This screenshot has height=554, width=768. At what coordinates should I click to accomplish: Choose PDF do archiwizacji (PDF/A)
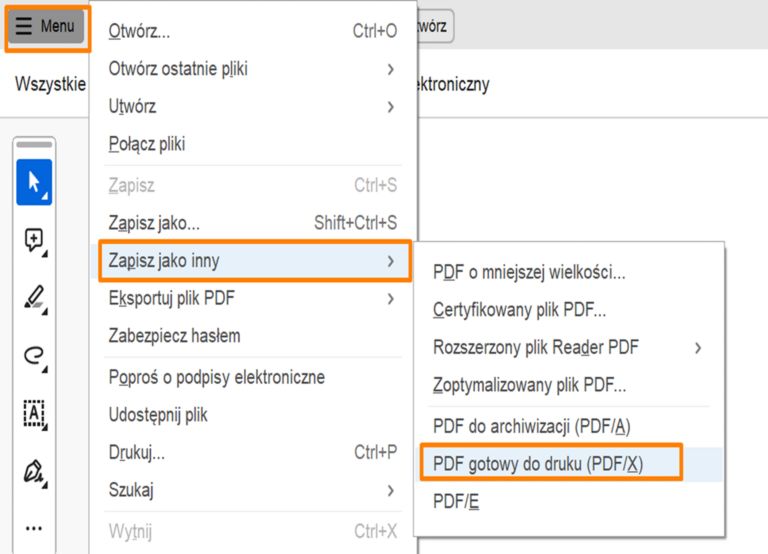click(x=531, y=426)
